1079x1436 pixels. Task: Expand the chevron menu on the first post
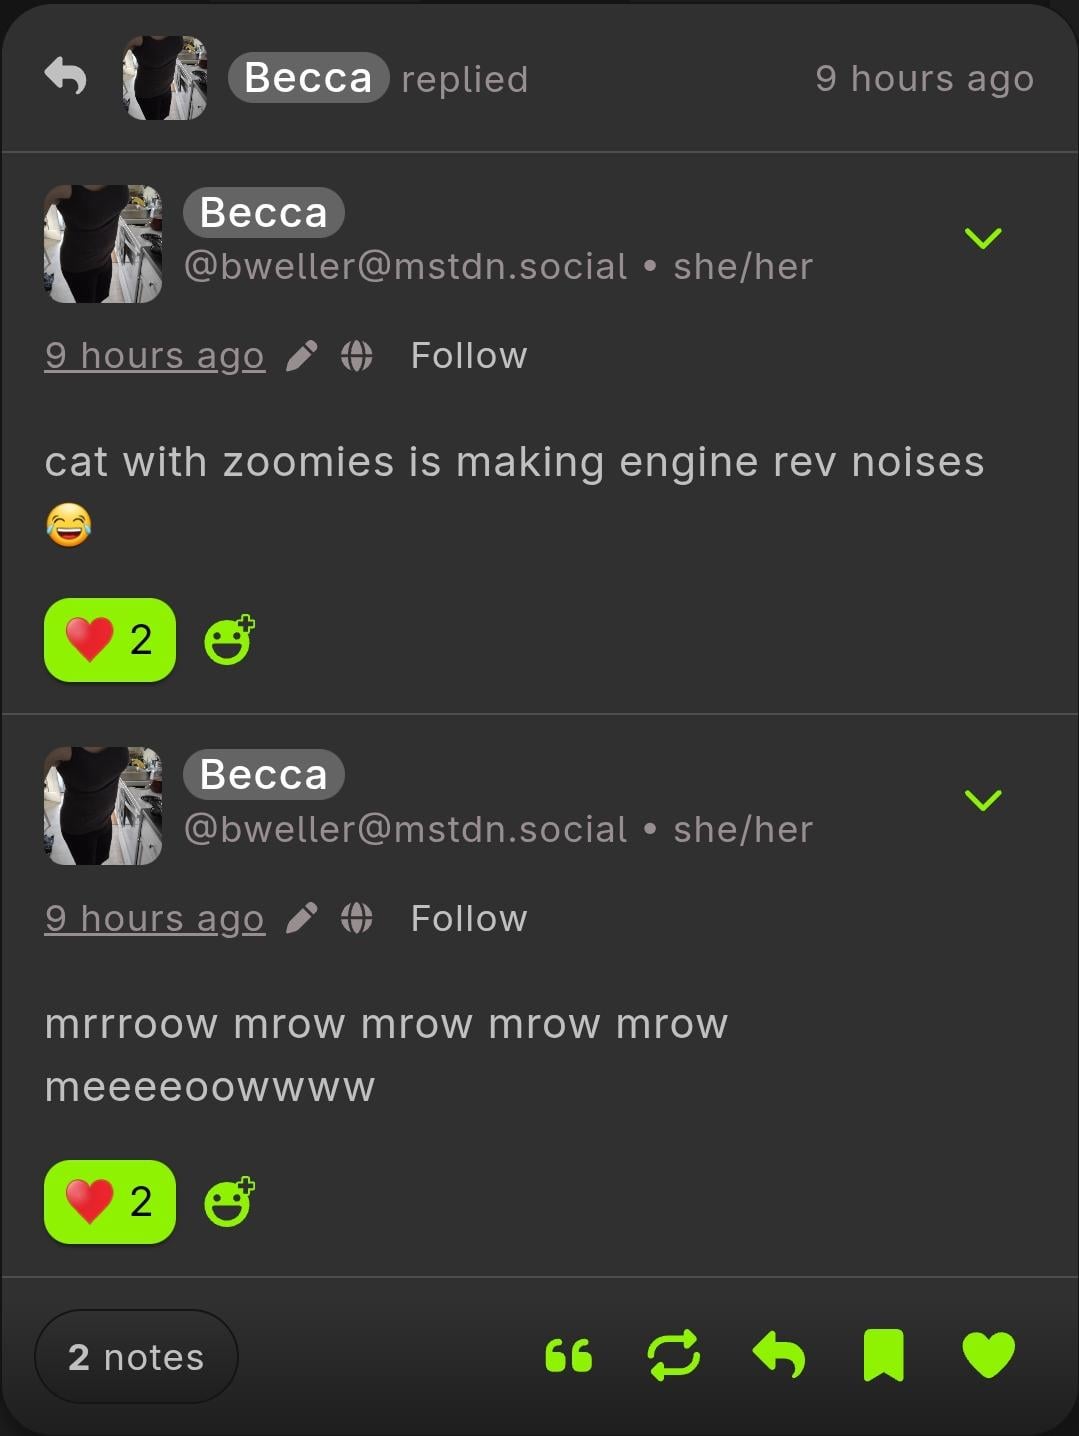coord(983,238)
